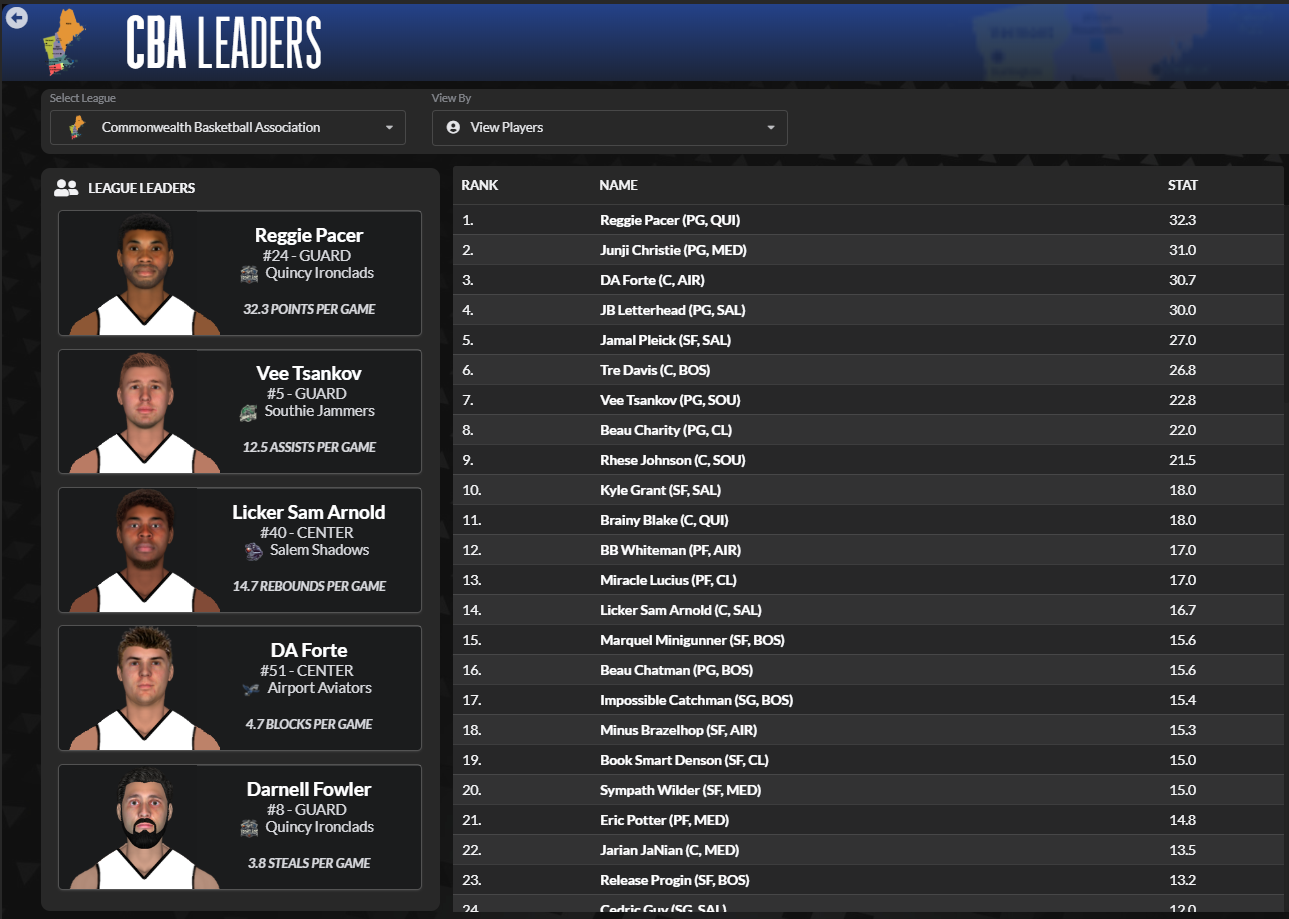Click Minus Brazelhop (SF, AIR) row
This screenshot has width=1289, height=919.
tap(868, 730)
